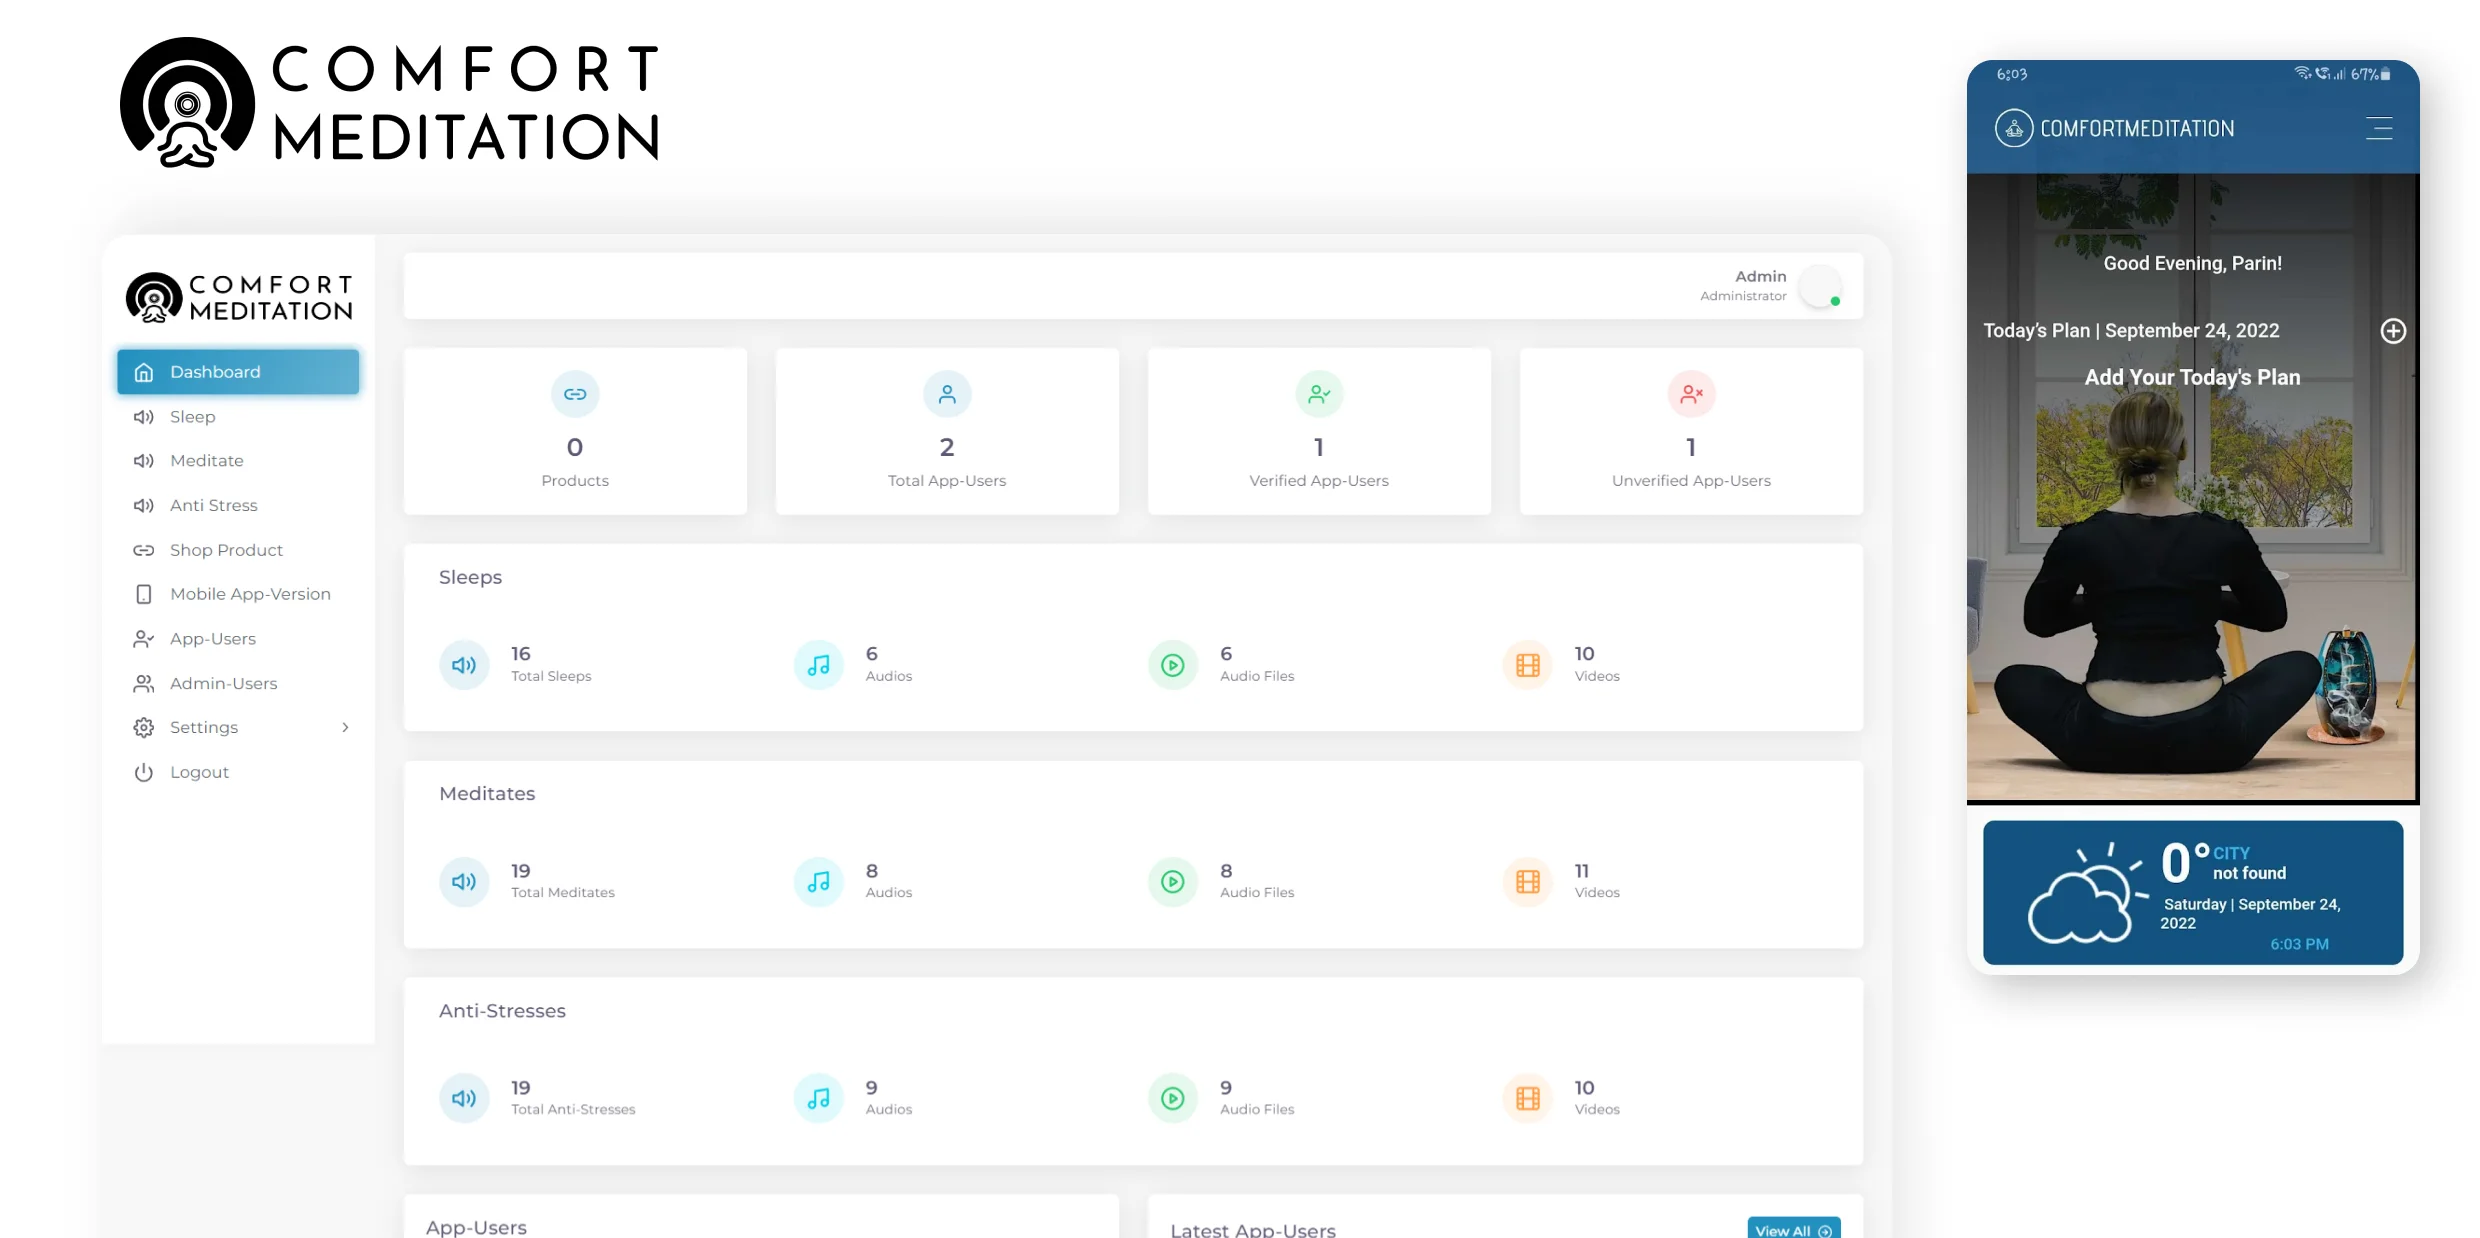The image size is (2480, 1238).
Task: Click the weather widget card
Action: pyautogui.click(x=2192, y=892)
